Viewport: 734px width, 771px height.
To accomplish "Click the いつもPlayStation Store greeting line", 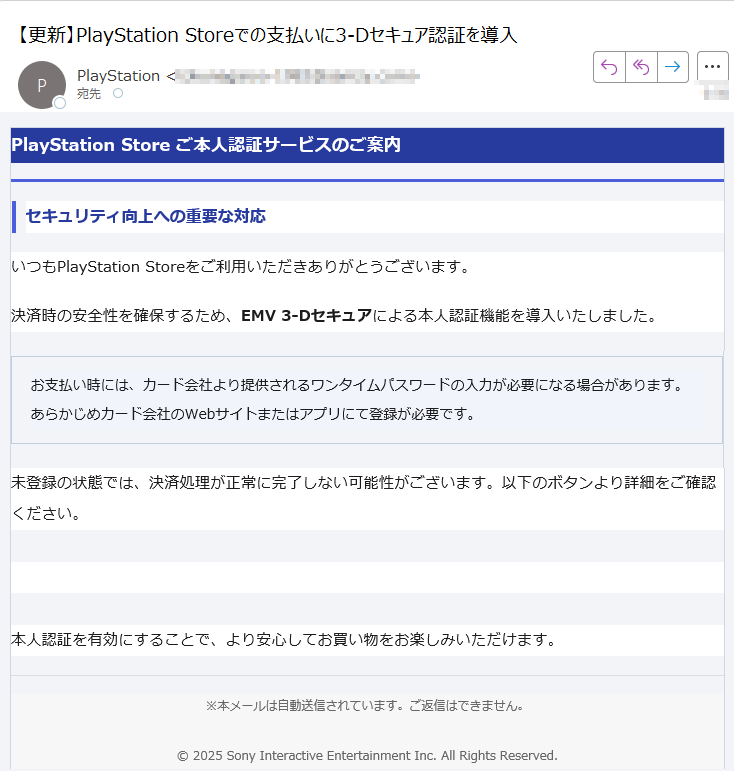I will pyautogui.click(x=240, y=267).
